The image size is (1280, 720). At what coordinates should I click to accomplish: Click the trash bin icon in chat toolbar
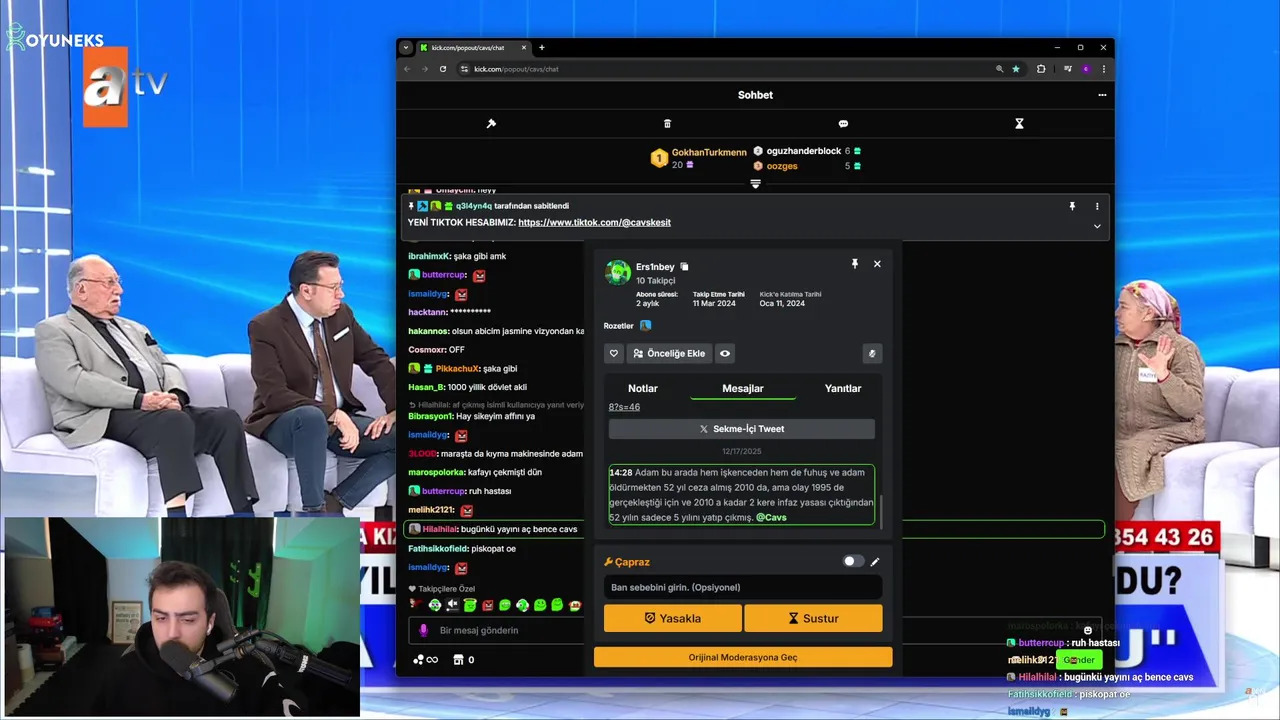tap(668, 124)
